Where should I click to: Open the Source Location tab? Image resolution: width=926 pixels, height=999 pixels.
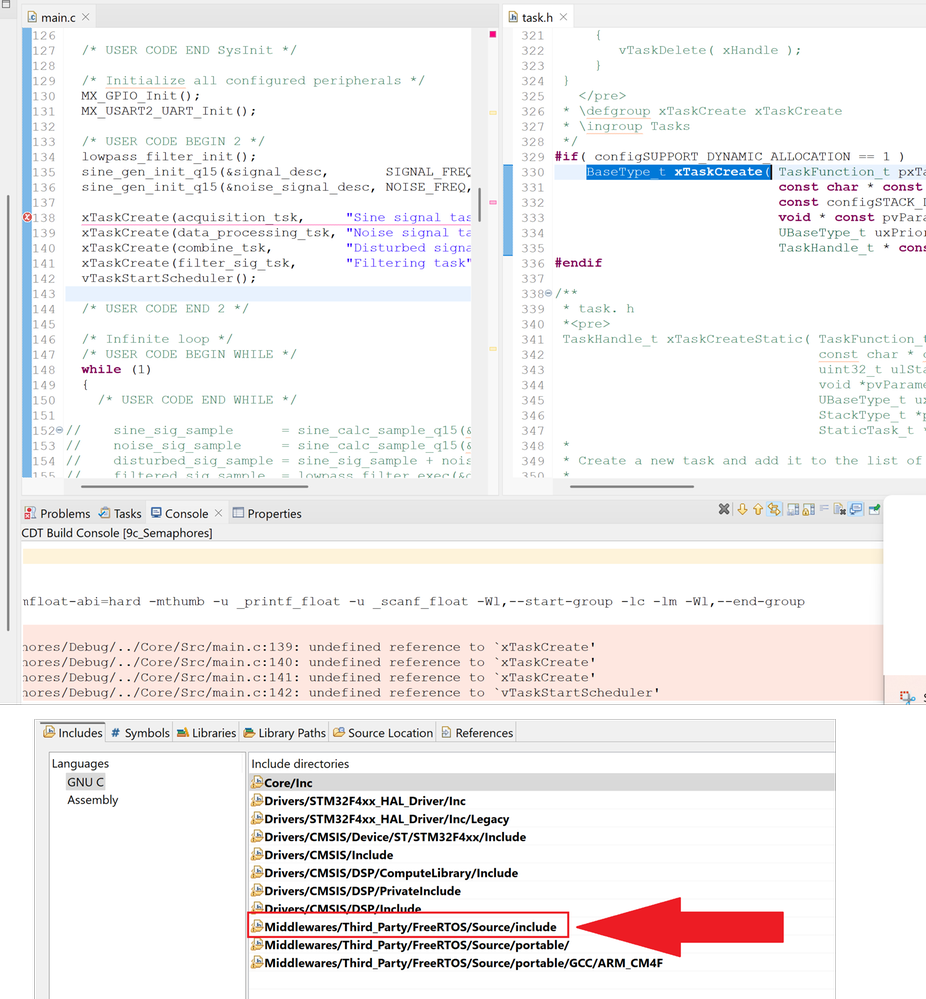383,733
